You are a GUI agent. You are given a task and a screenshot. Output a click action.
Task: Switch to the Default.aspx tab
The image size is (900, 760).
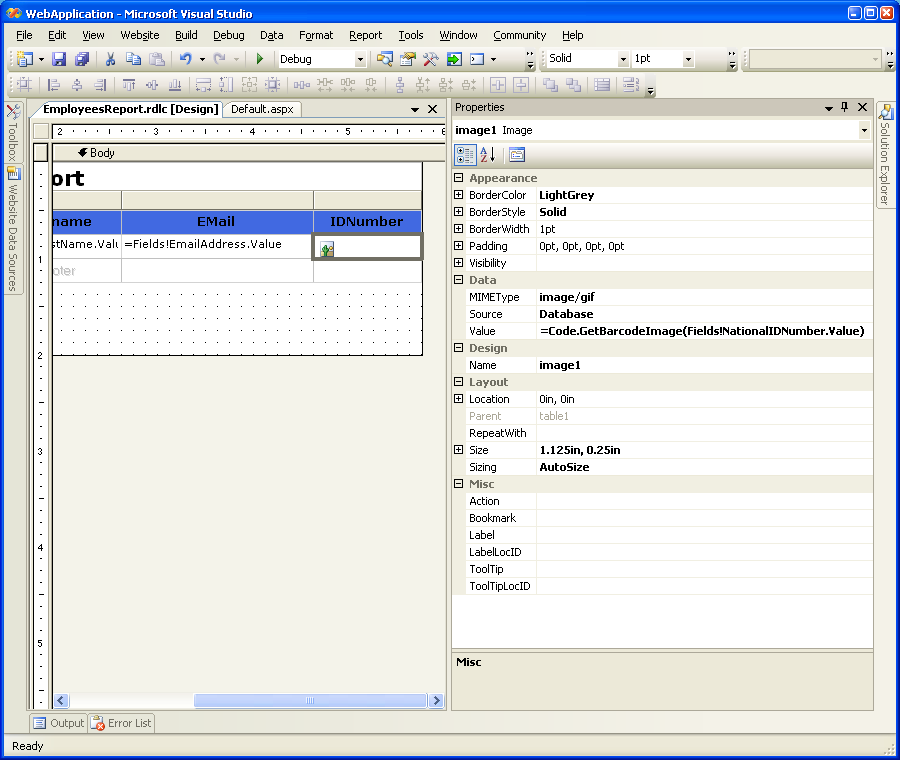pyautogui.click(x=262, y=109)
